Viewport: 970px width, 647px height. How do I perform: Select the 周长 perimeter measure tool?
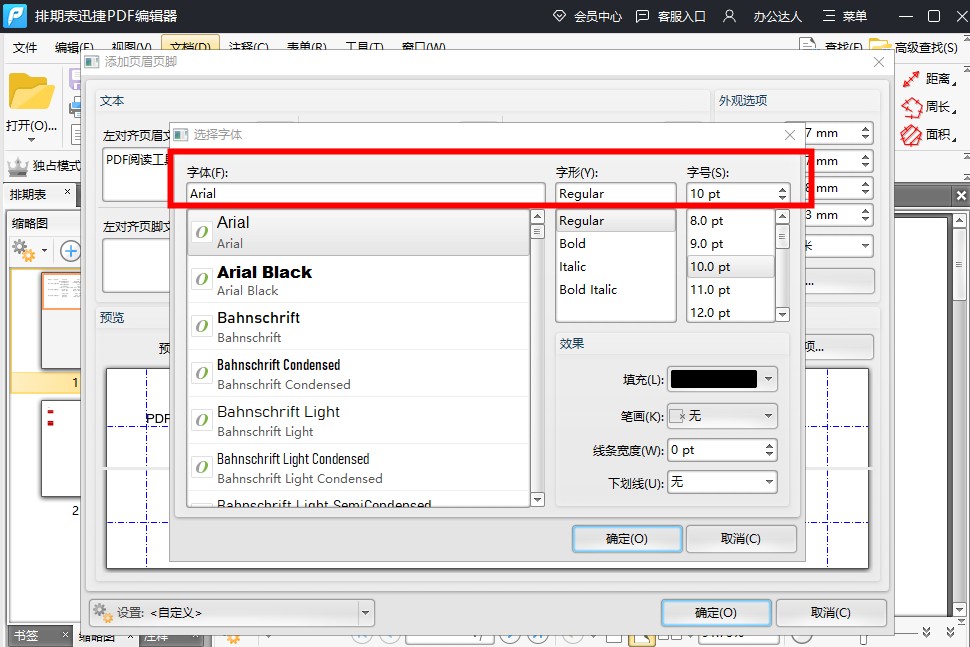coord(911,107)
